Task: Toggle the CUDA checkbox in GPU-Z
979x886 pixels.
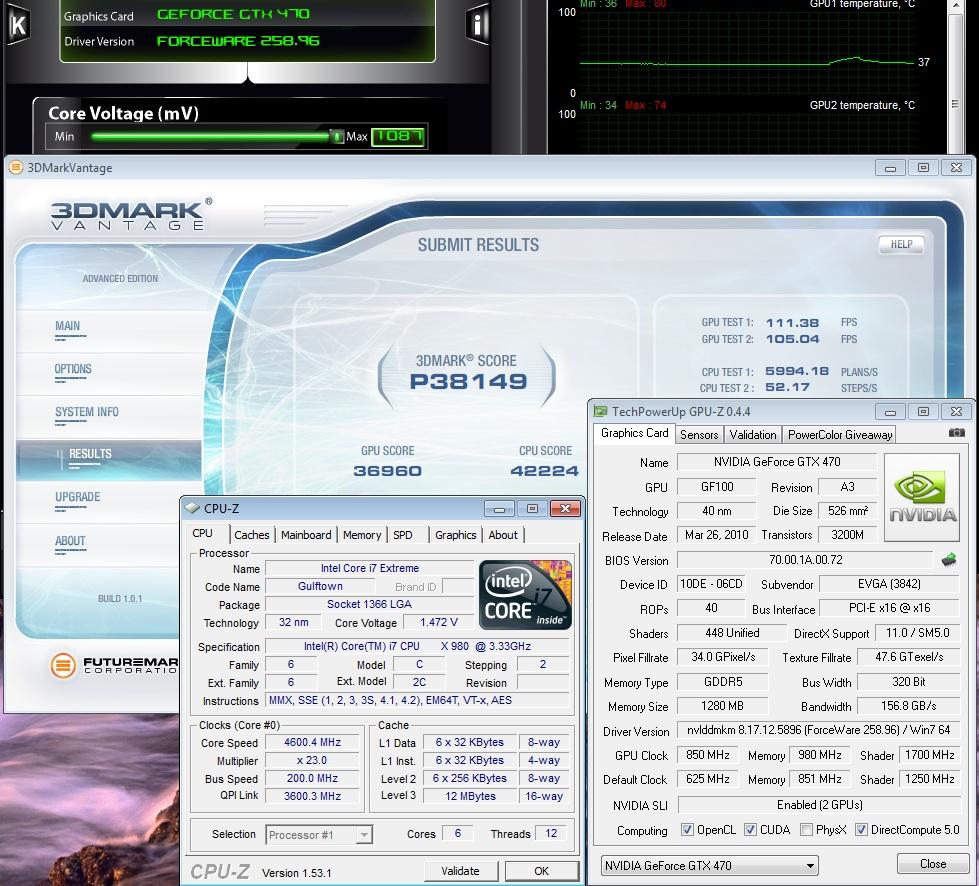Action: (750, 830)
